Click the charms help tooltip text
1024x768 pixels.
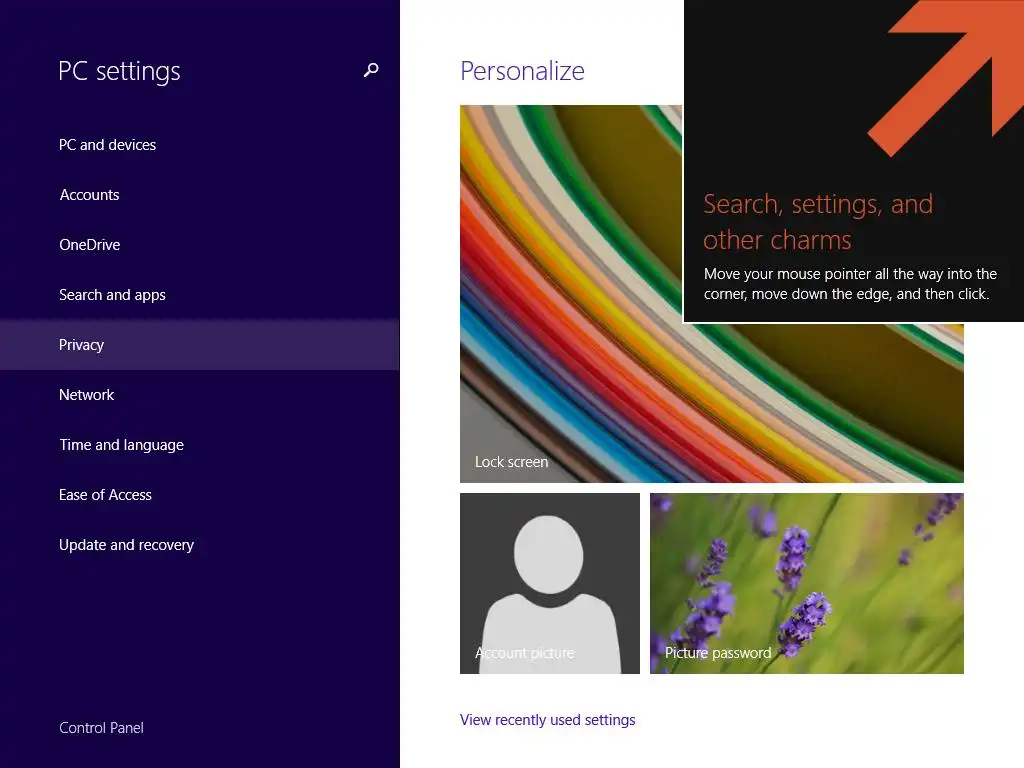click(850, 284)
